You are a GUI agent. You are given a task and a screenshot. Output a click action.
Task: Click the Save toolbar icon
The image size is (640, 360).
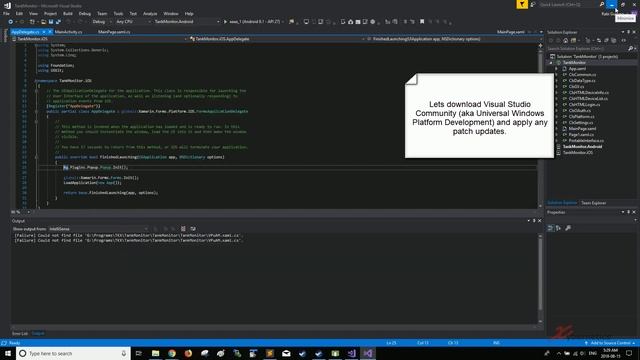pyautogui.click(x=51, y=22)
